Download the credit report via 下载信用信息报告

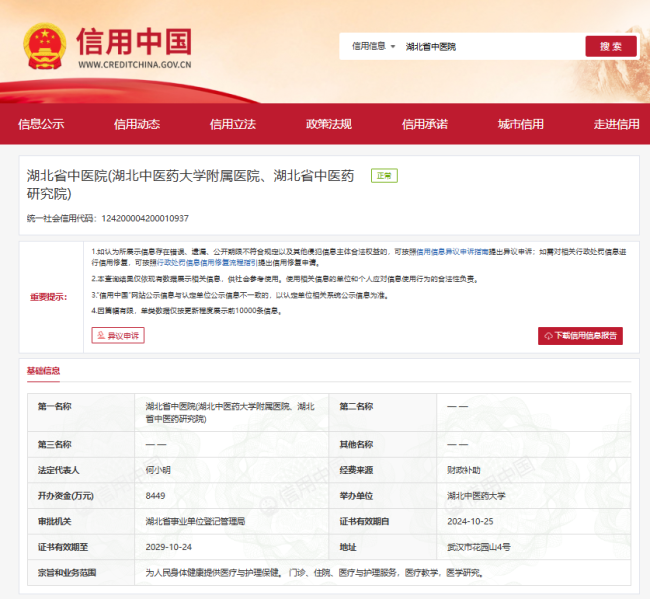click(580, 336)
